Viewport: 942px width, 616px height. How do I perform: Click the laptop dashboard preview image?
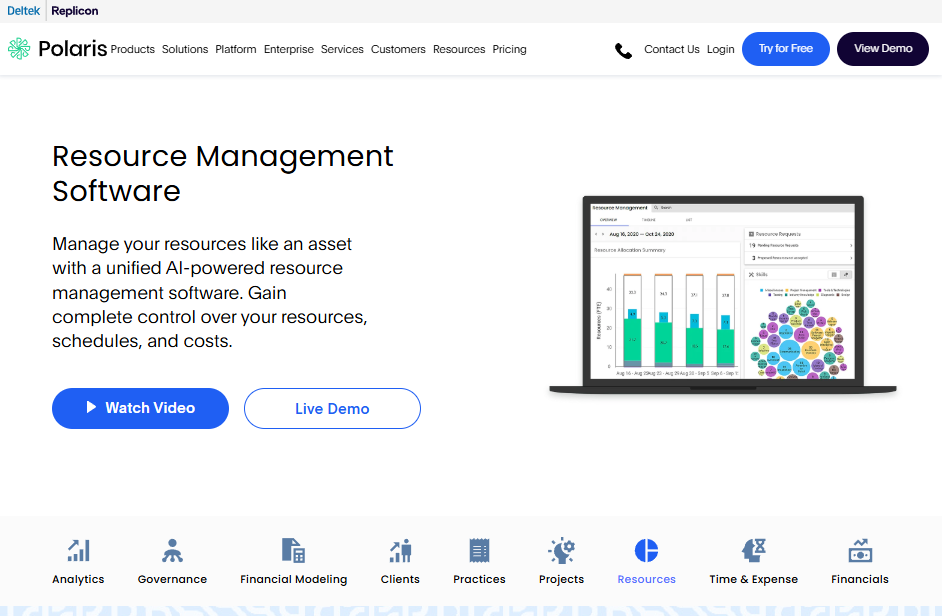click(722, 292)
